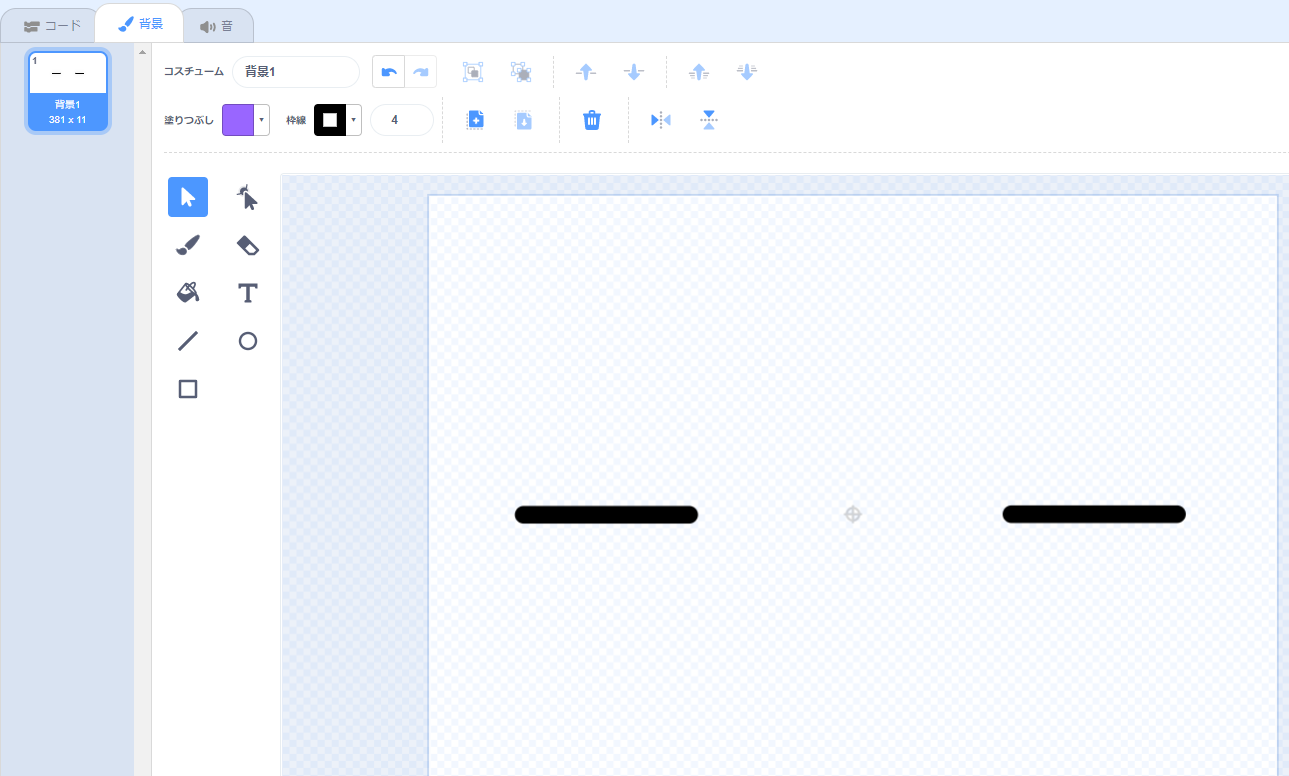Select the Eraser tool
Screen dimensions: 1289x776
(x=247, y=245)
